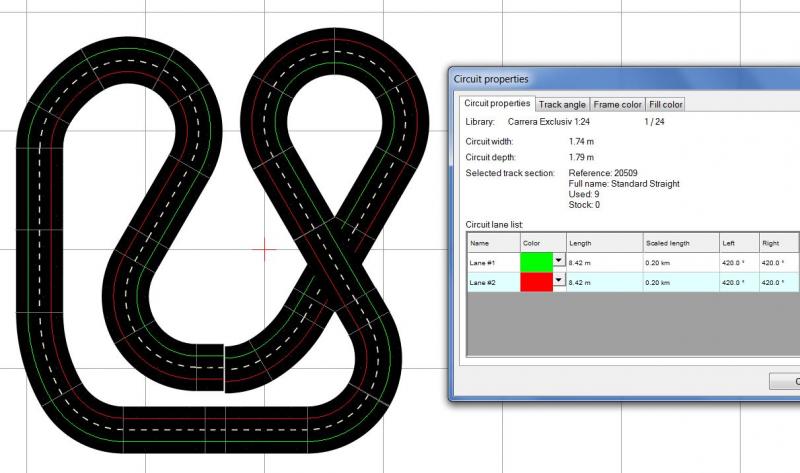This screenshot has height=473, width=800.
Task: Click Lane #2 scaled length 0.20 km cell
Action: click(x=680, y=283)
